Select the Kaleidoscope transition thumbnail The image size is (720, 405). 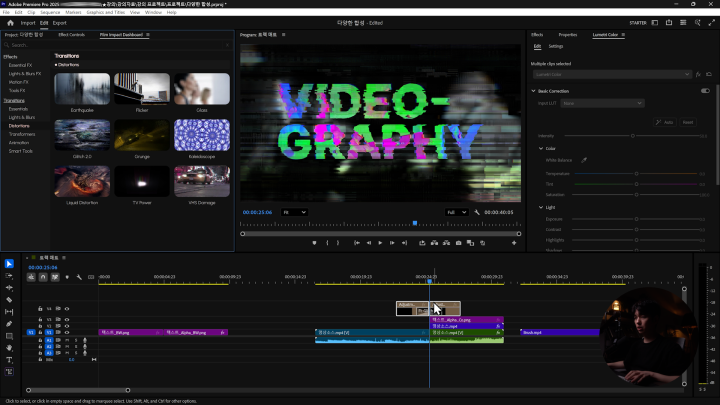tap(201, 135)
